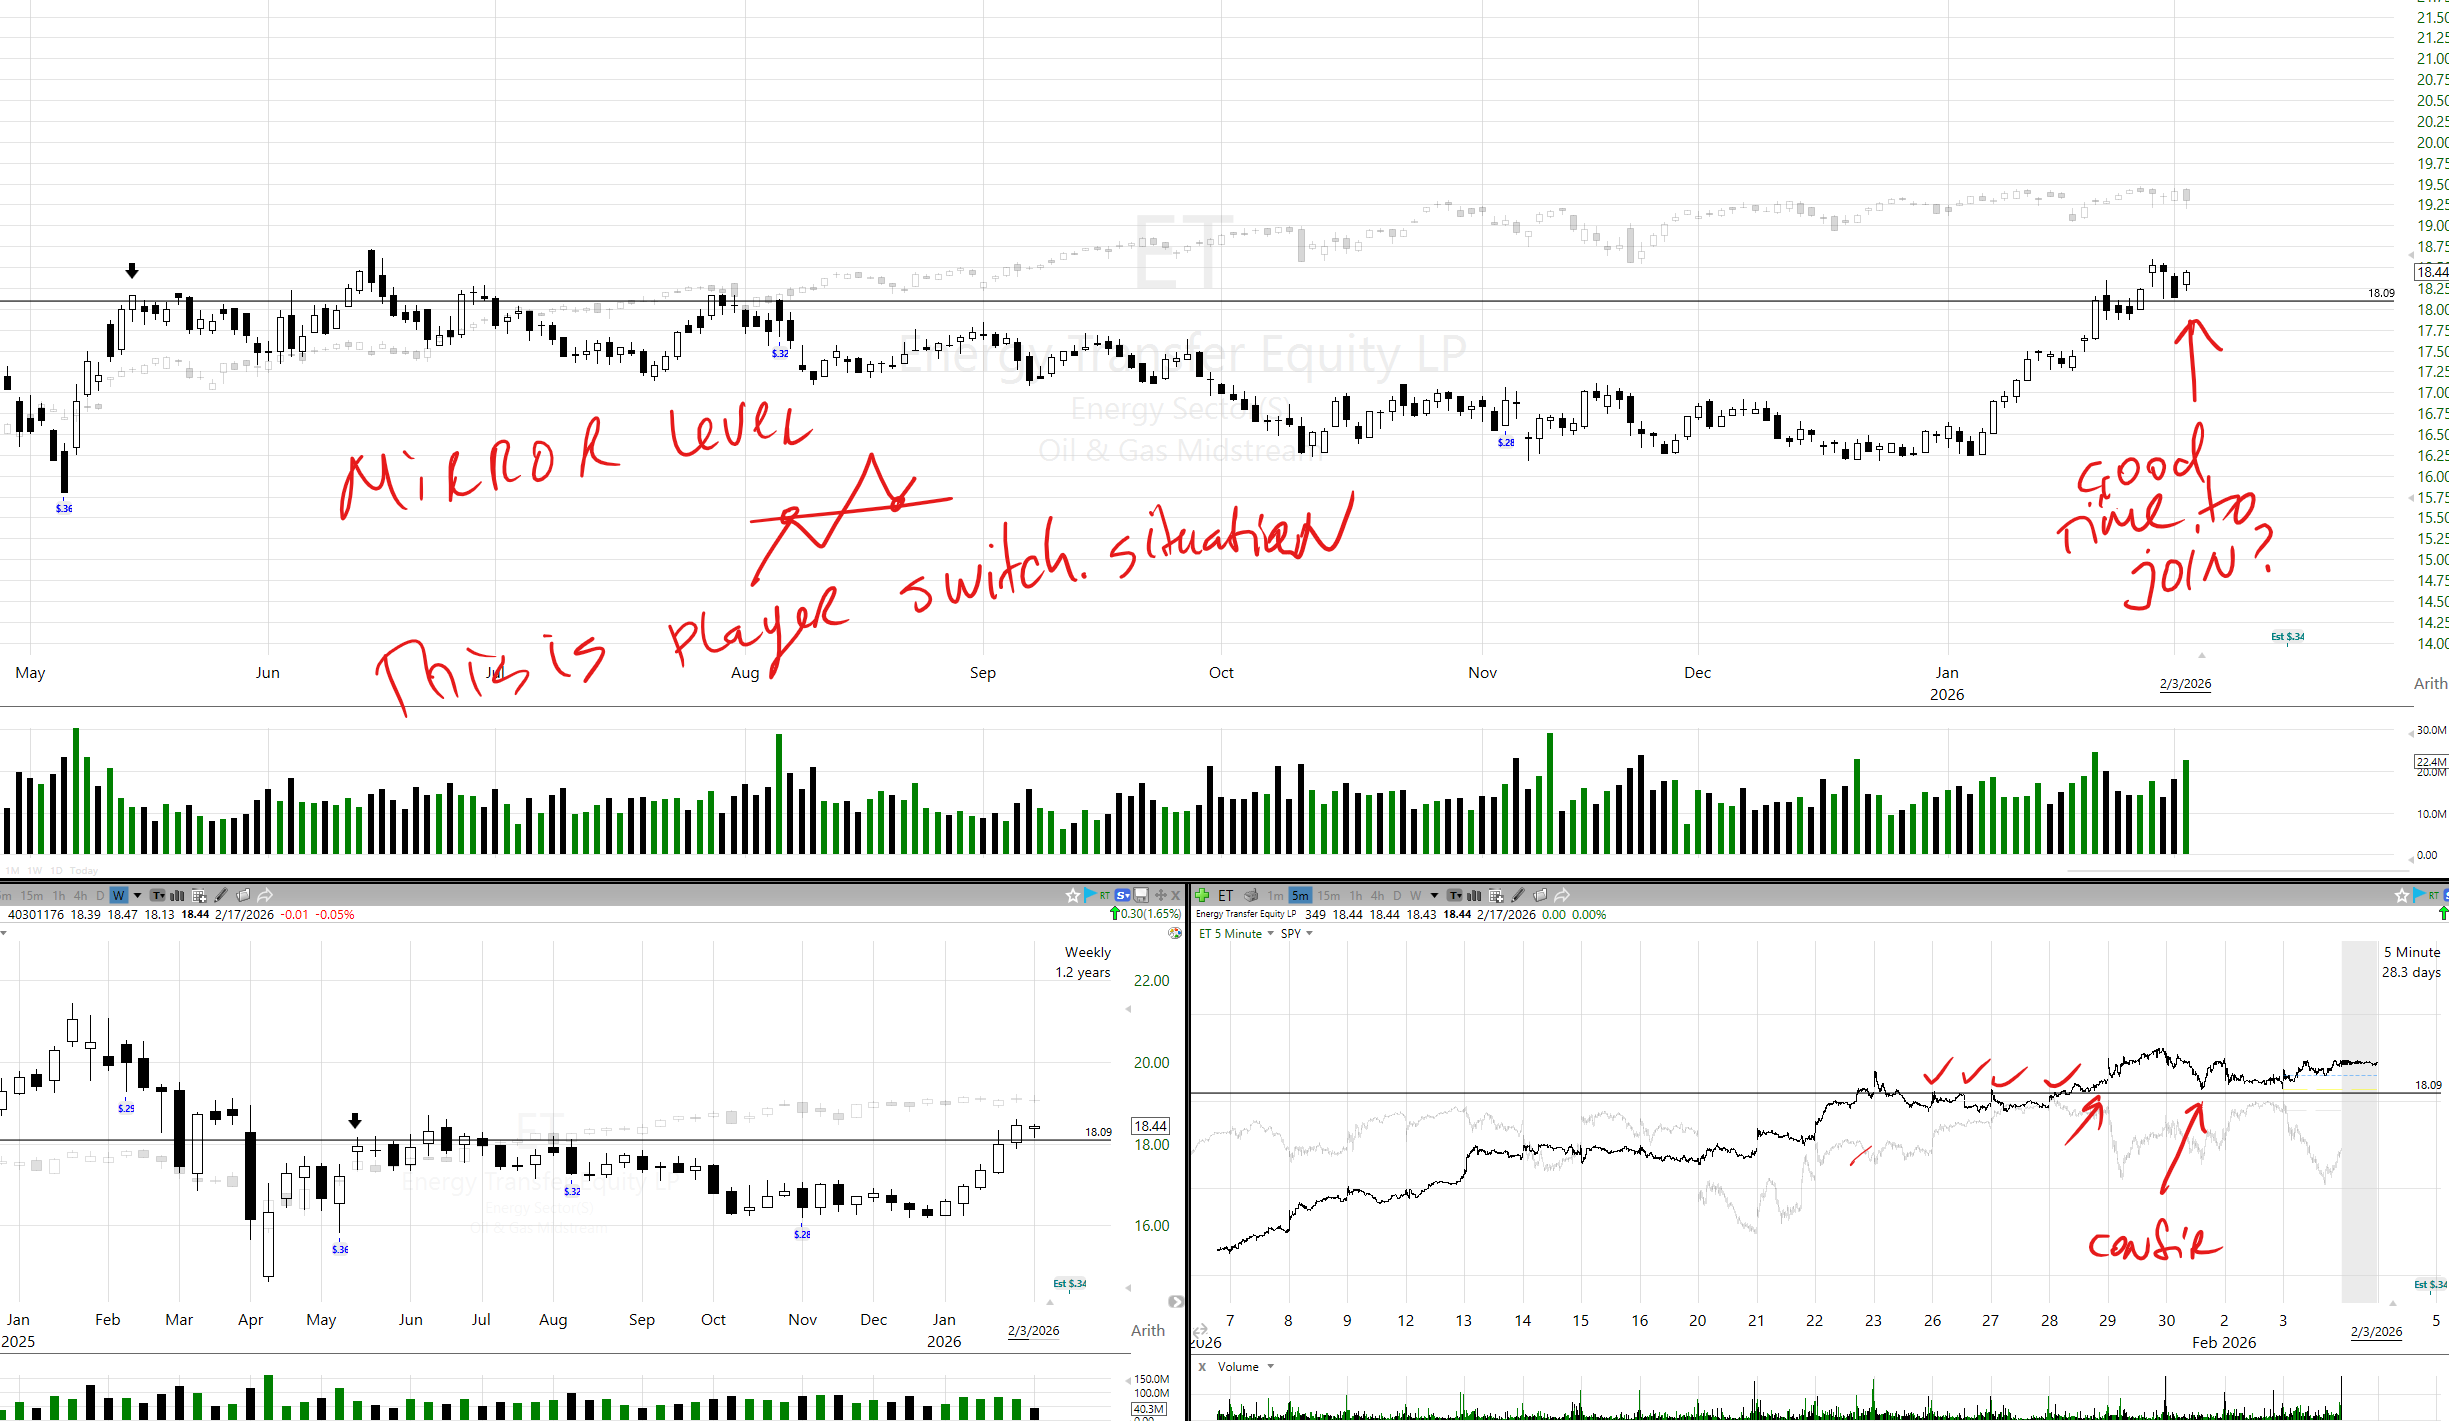This screenshot has width=2449, height=1421.
Task: Click the favorite star icon in weekly chart
Action: point(1073,895)
